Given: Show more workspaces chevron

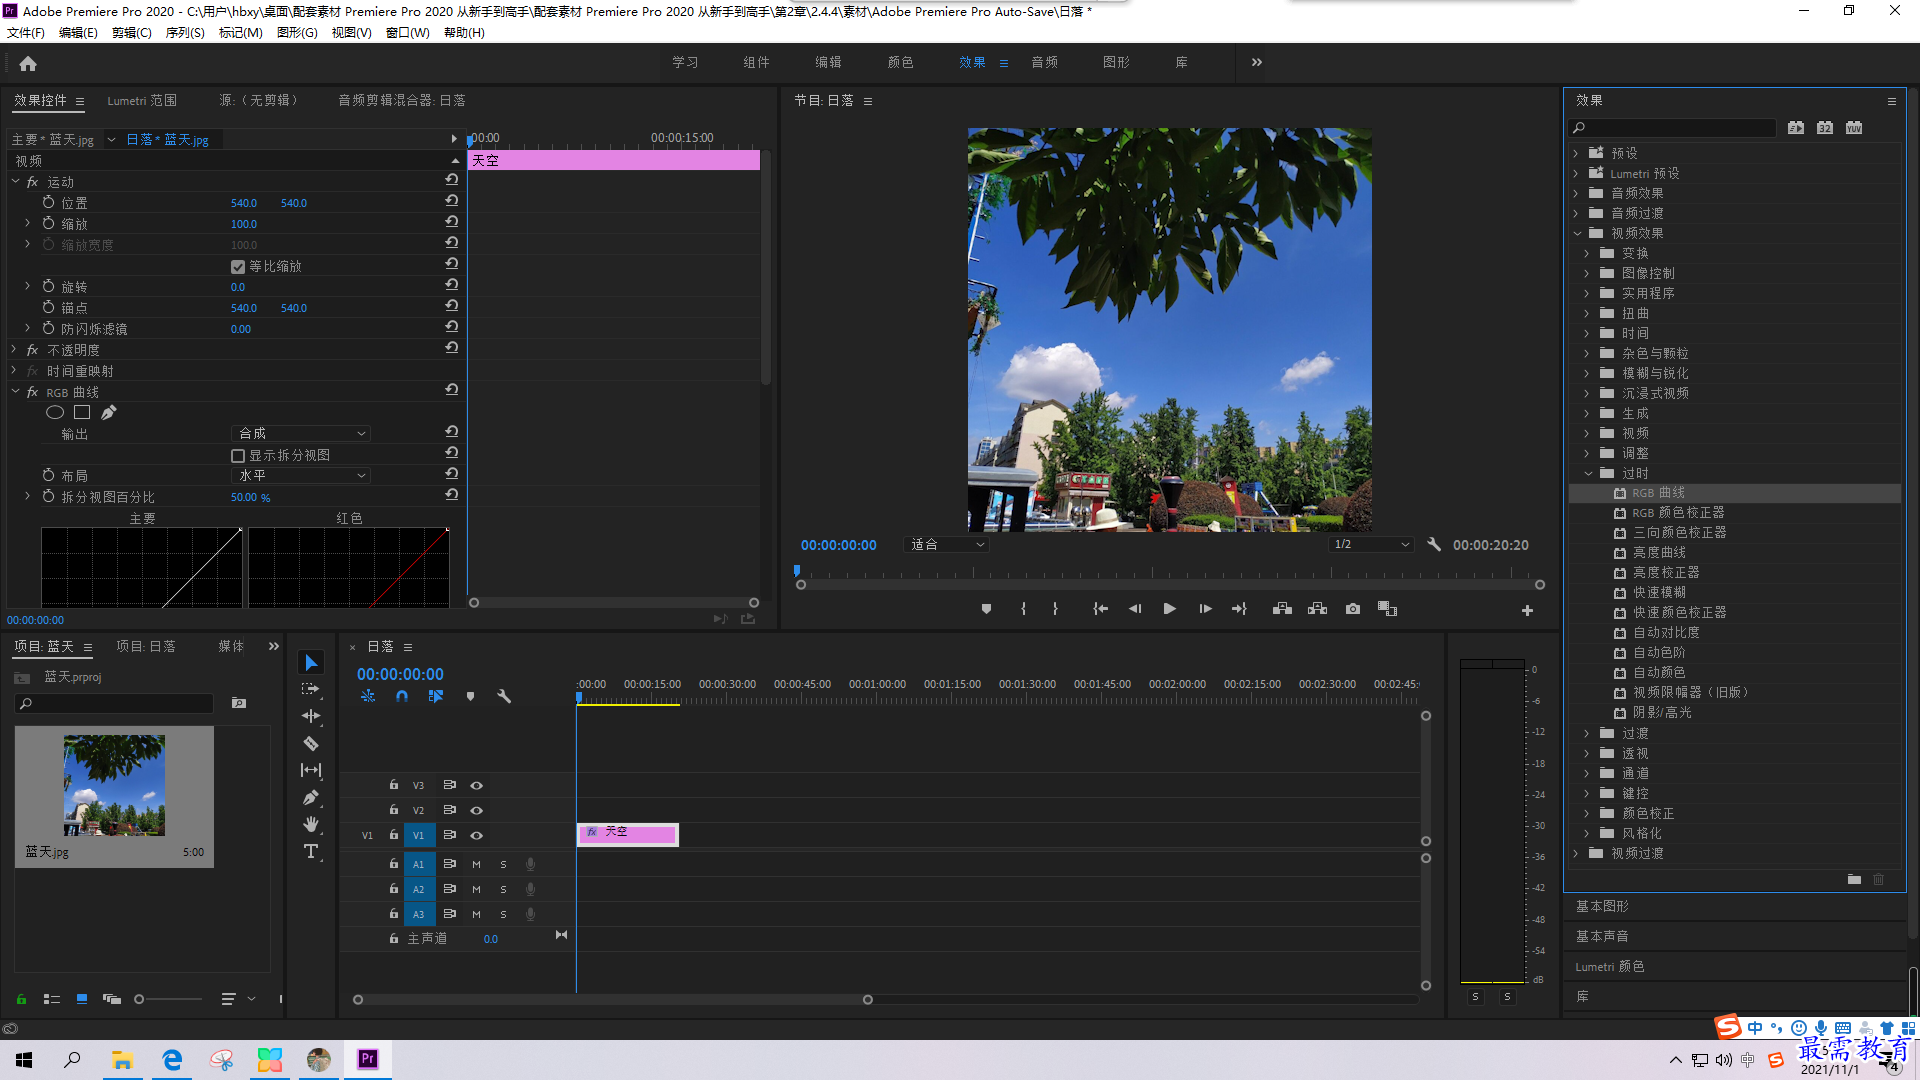Looking at the screenshot, I should click(1257, 62).
